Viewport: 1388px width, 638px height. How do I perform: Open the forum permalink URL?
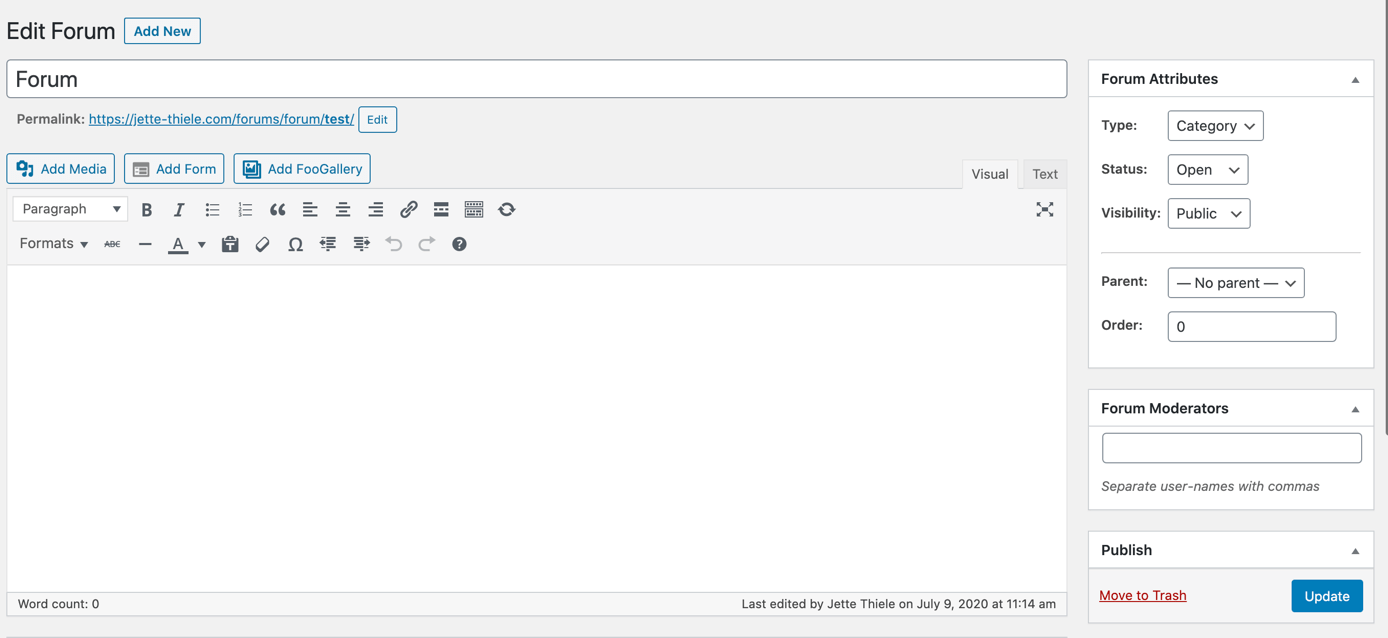[221, 119]
